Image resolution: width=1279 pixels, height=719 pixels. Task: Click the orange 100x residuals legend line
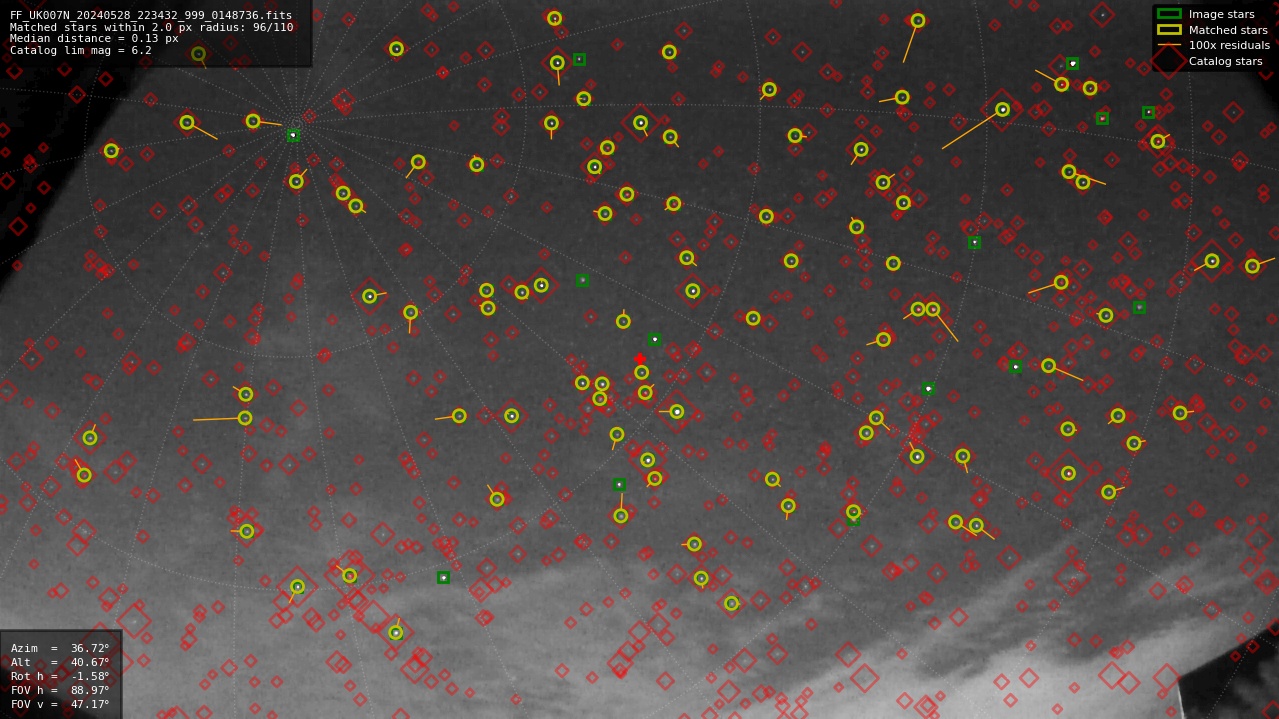(x=1169, y=45)
